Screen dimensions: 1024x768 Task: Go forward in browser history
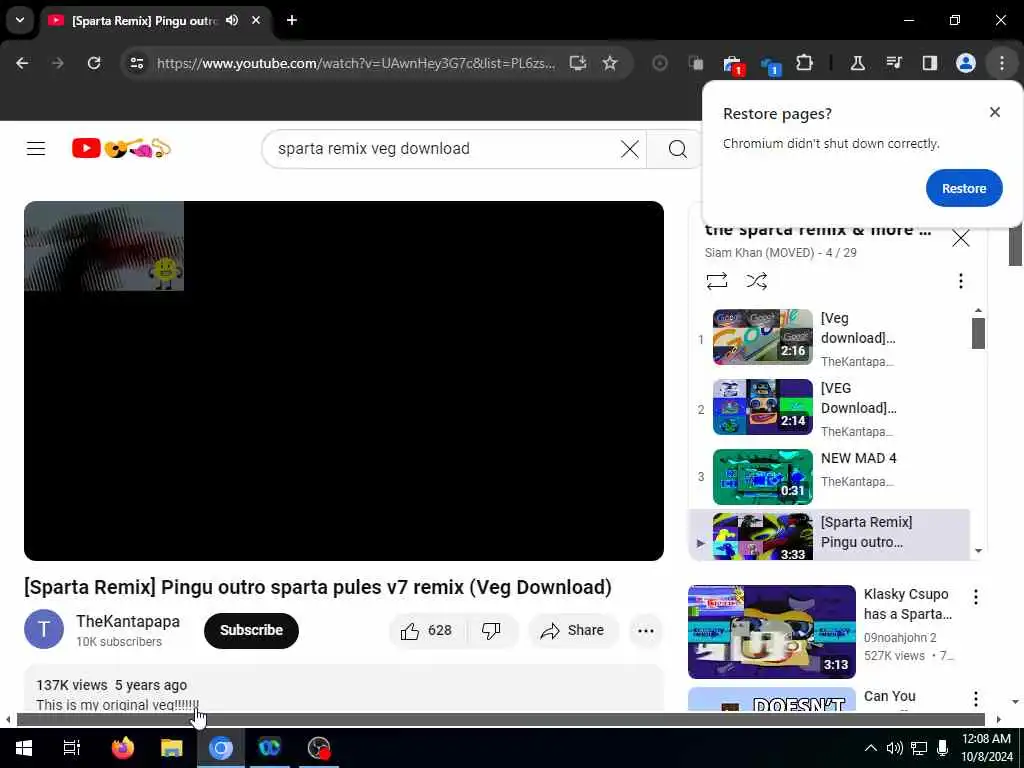point(58,63)
